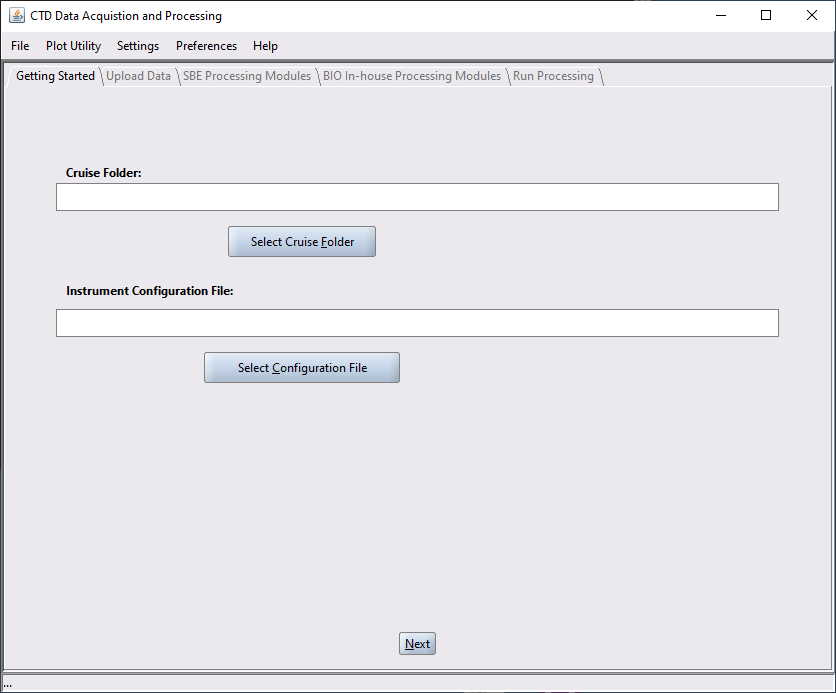Focus the Instrument Configuration File field
Screen dimensions: 836x693
click(x=417, y=323)
